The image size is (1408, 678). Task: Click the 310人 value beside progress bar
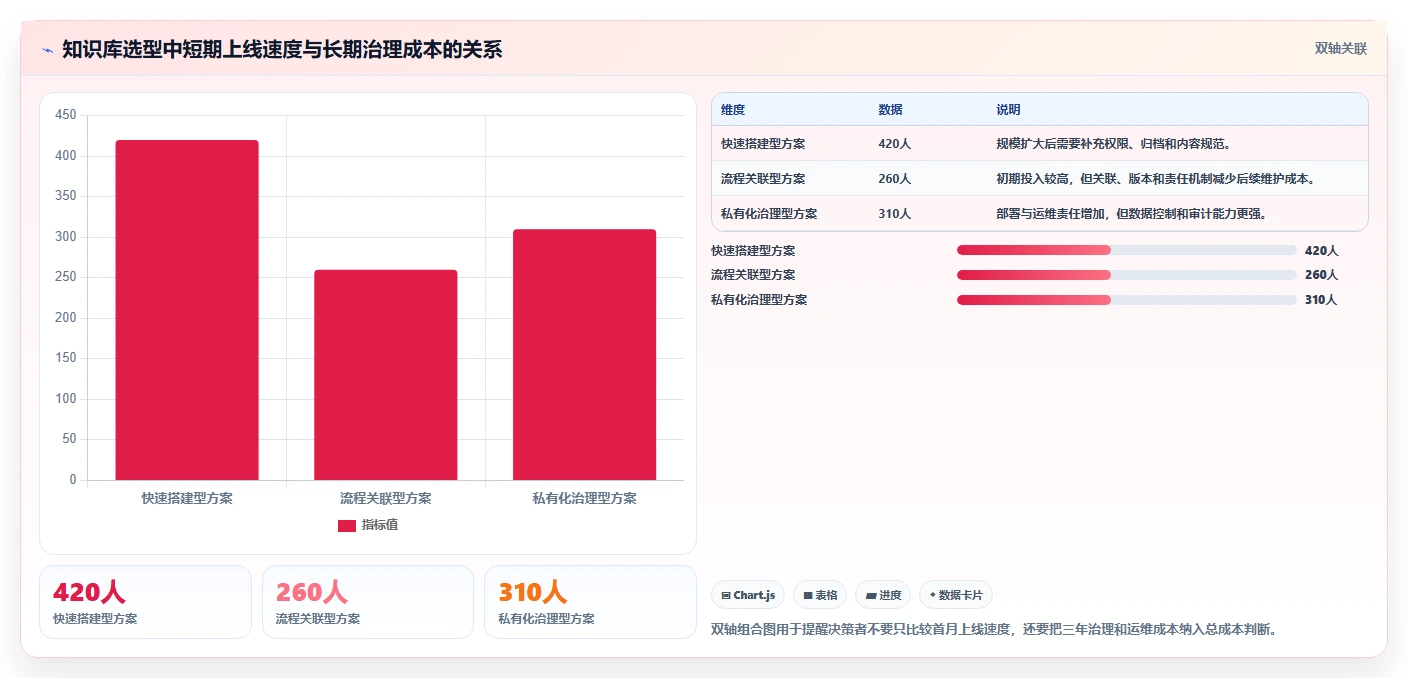[1321, 299]
